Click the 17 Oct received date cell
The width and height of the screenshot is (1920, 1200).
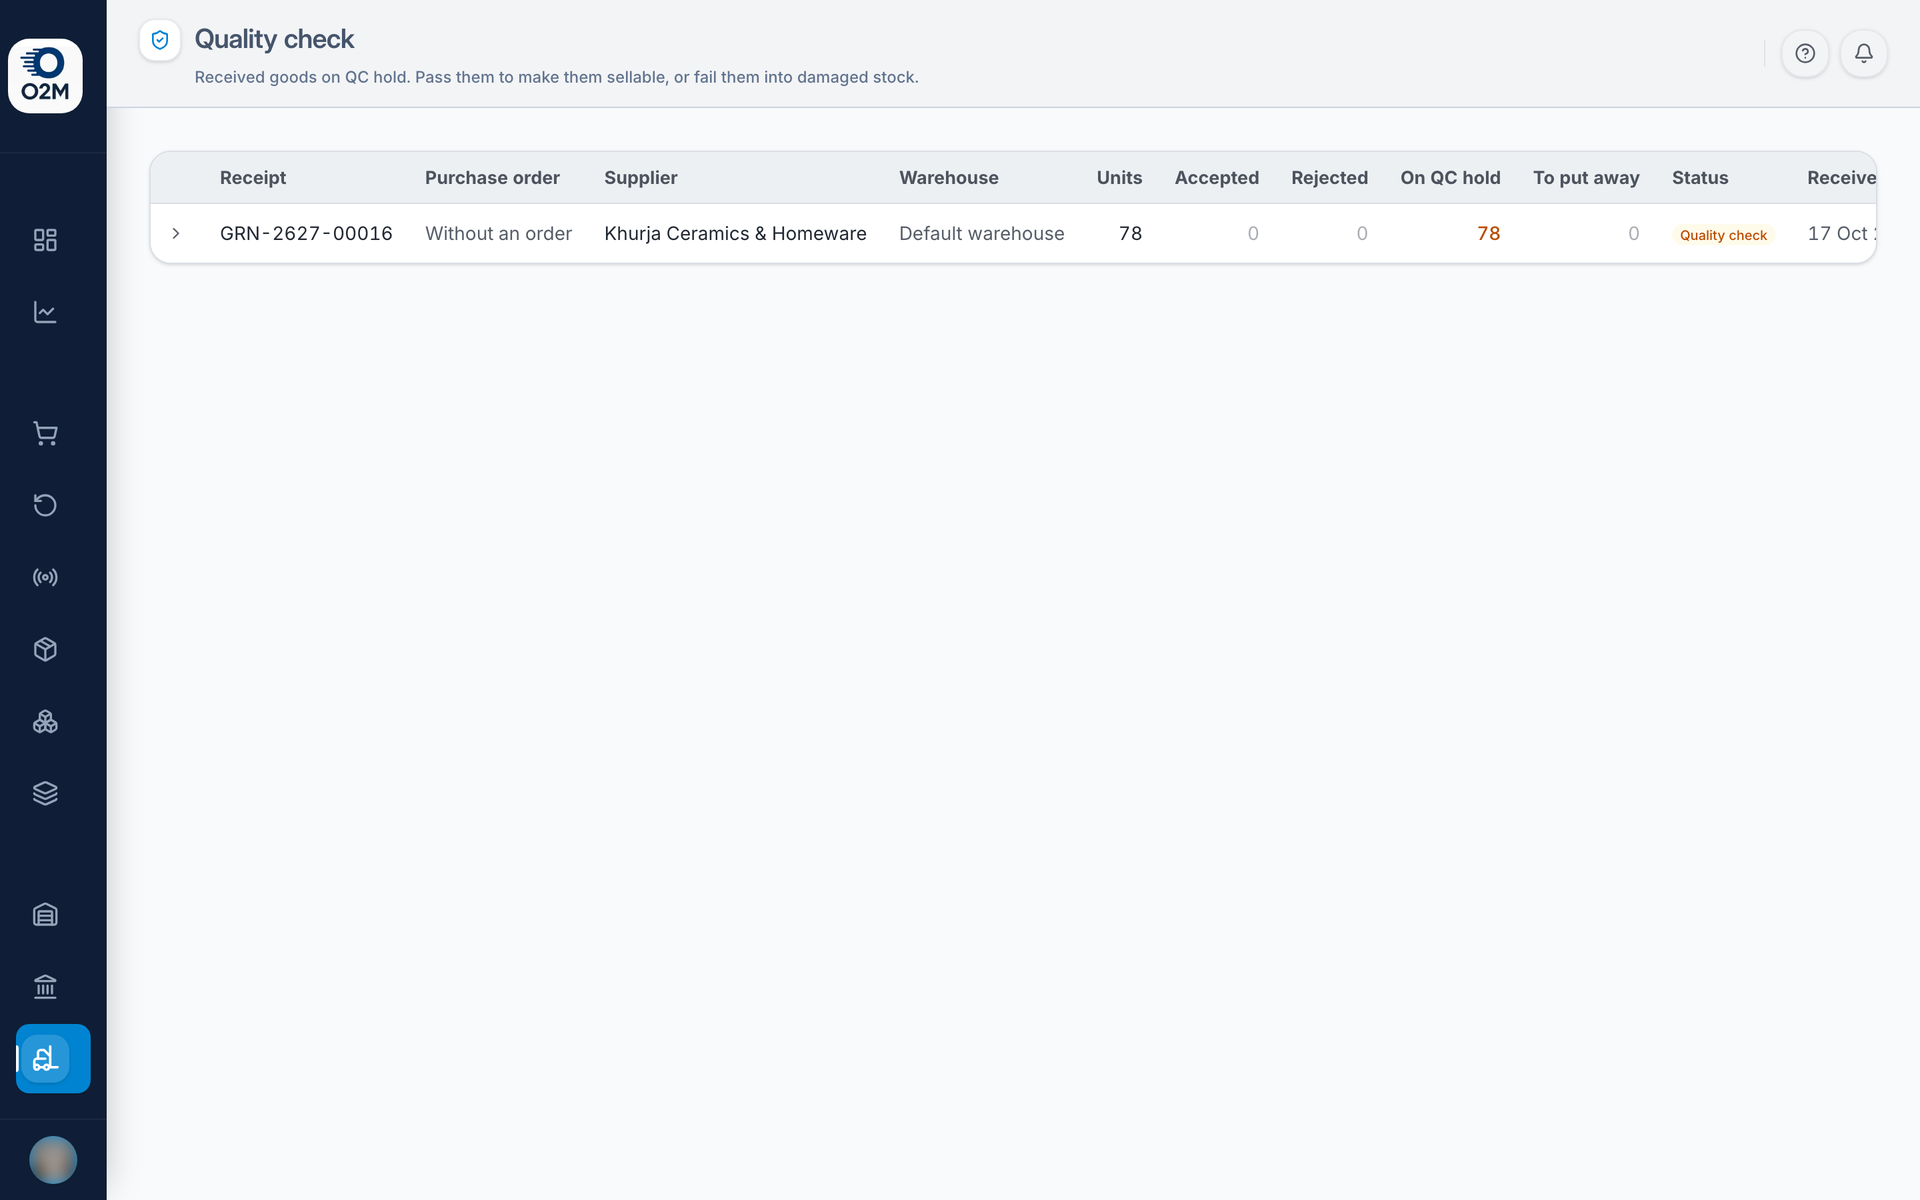pyautogui.click(x=1841, y=233)
